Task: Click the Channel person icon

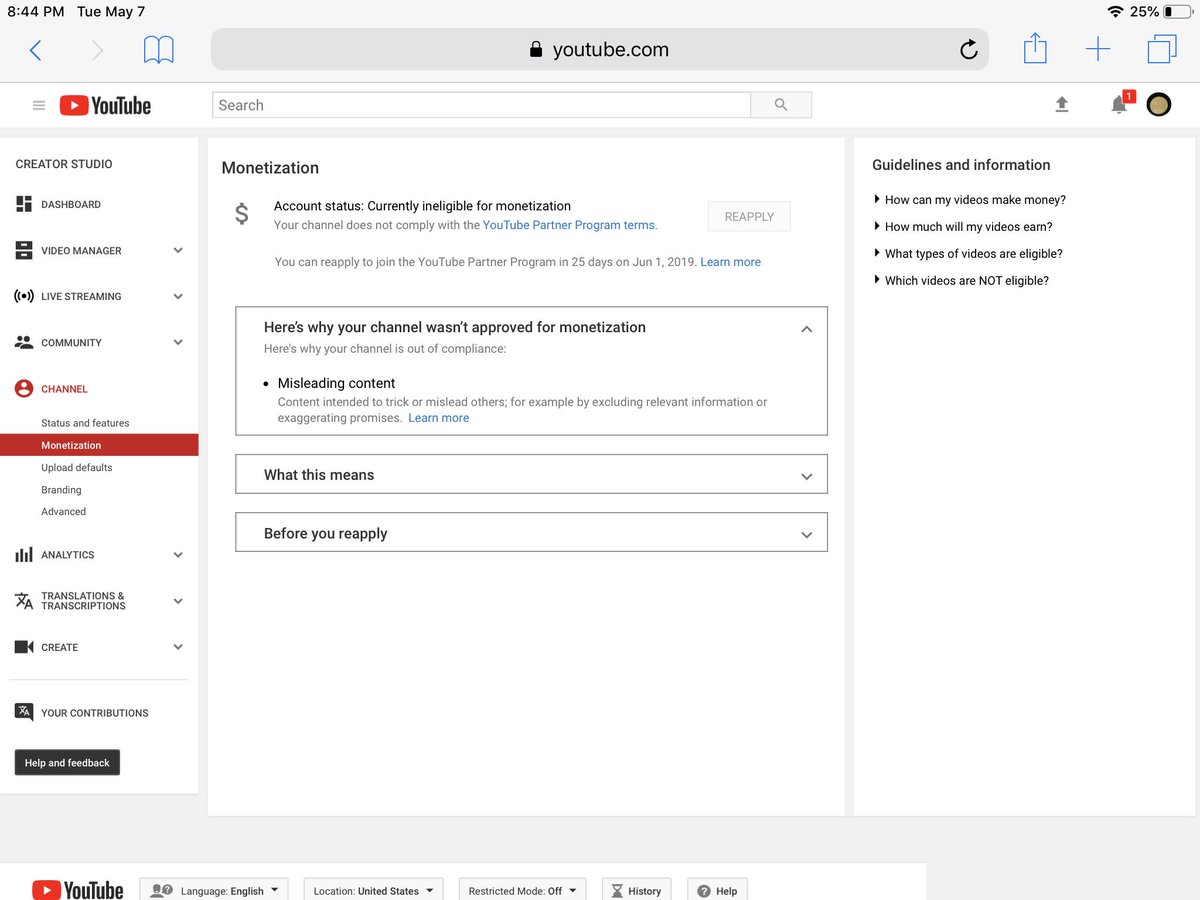Action: [x=24, y=389]
